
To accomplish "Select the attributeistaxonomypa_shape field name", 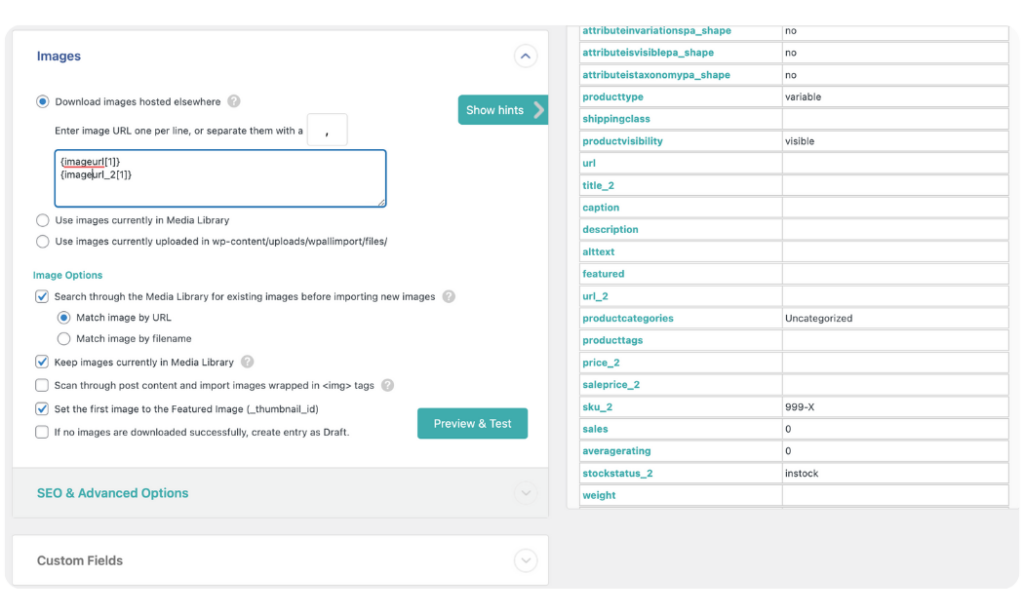I will pos(656,74).
